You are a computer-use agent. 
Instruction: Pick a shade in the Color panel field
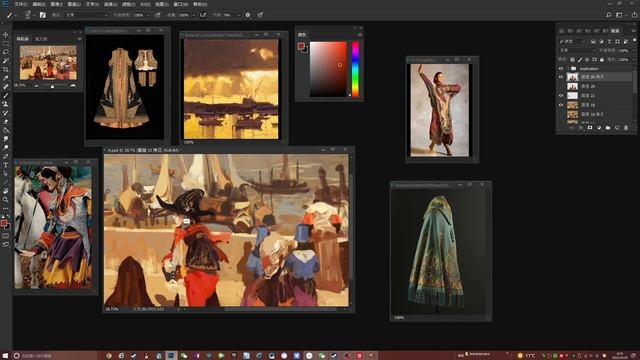click(328, 69)
